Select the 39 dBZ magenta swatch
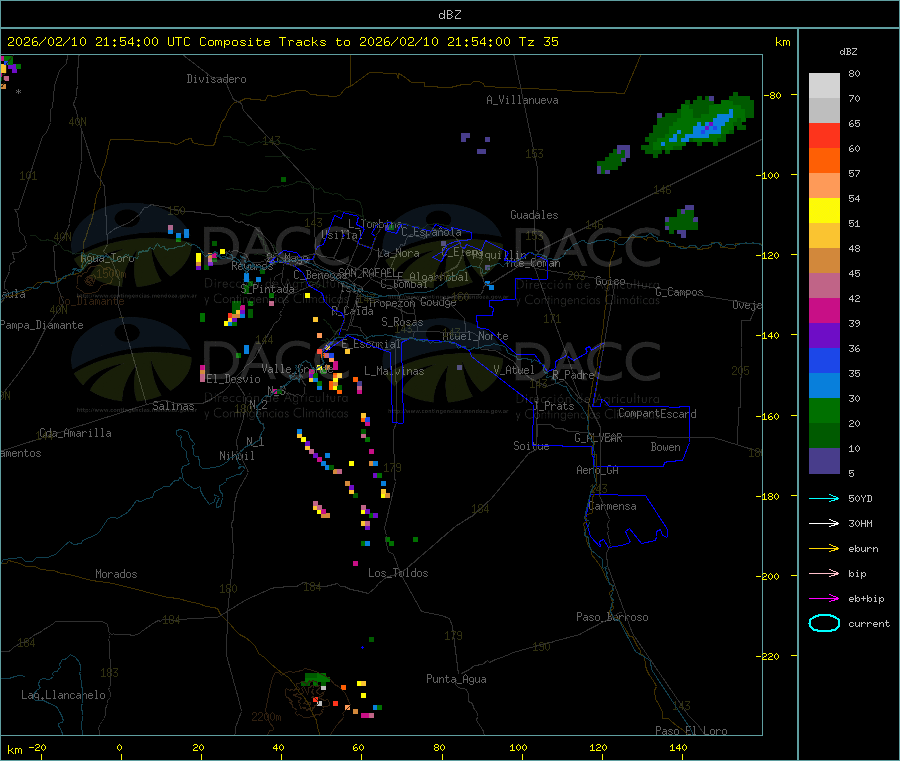Image resolution: width=900 pixels, height=761 pixels. [824, 310]
